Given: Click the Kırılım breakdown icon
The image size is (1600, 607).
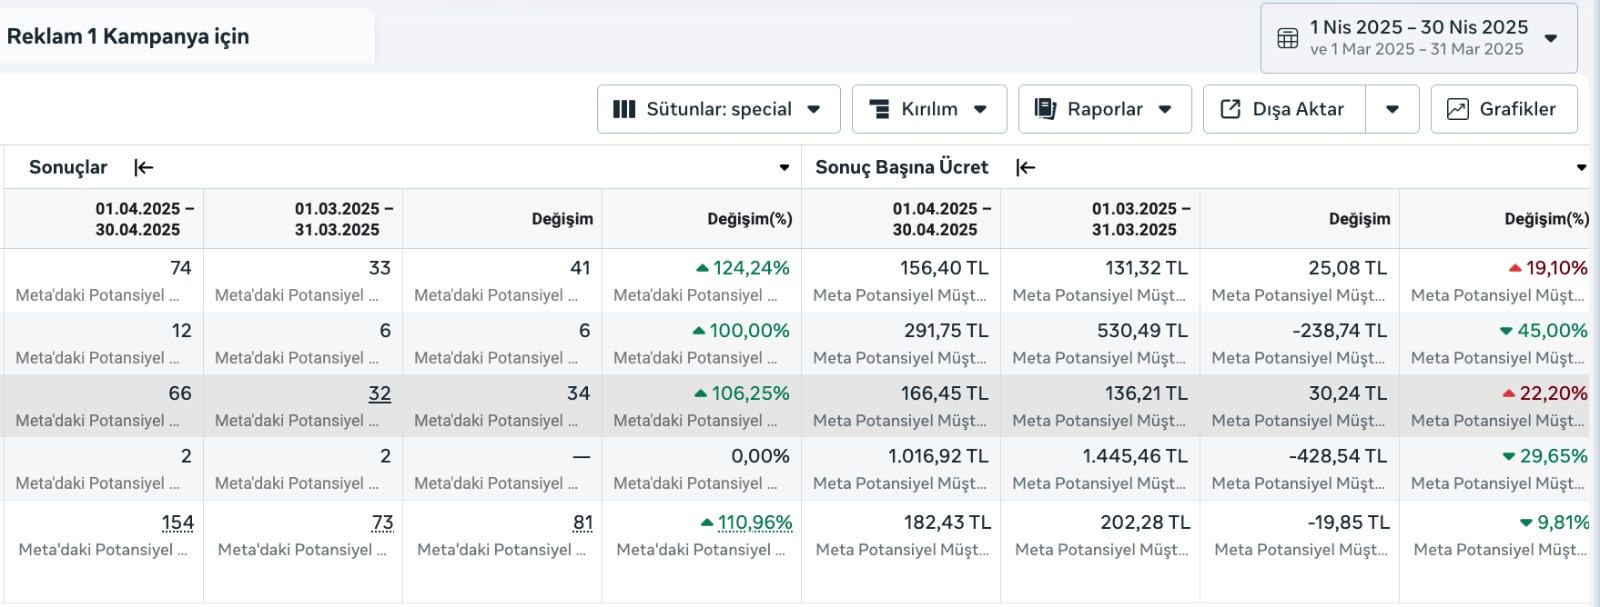Looking at the screenshot, I should point(880,109).
